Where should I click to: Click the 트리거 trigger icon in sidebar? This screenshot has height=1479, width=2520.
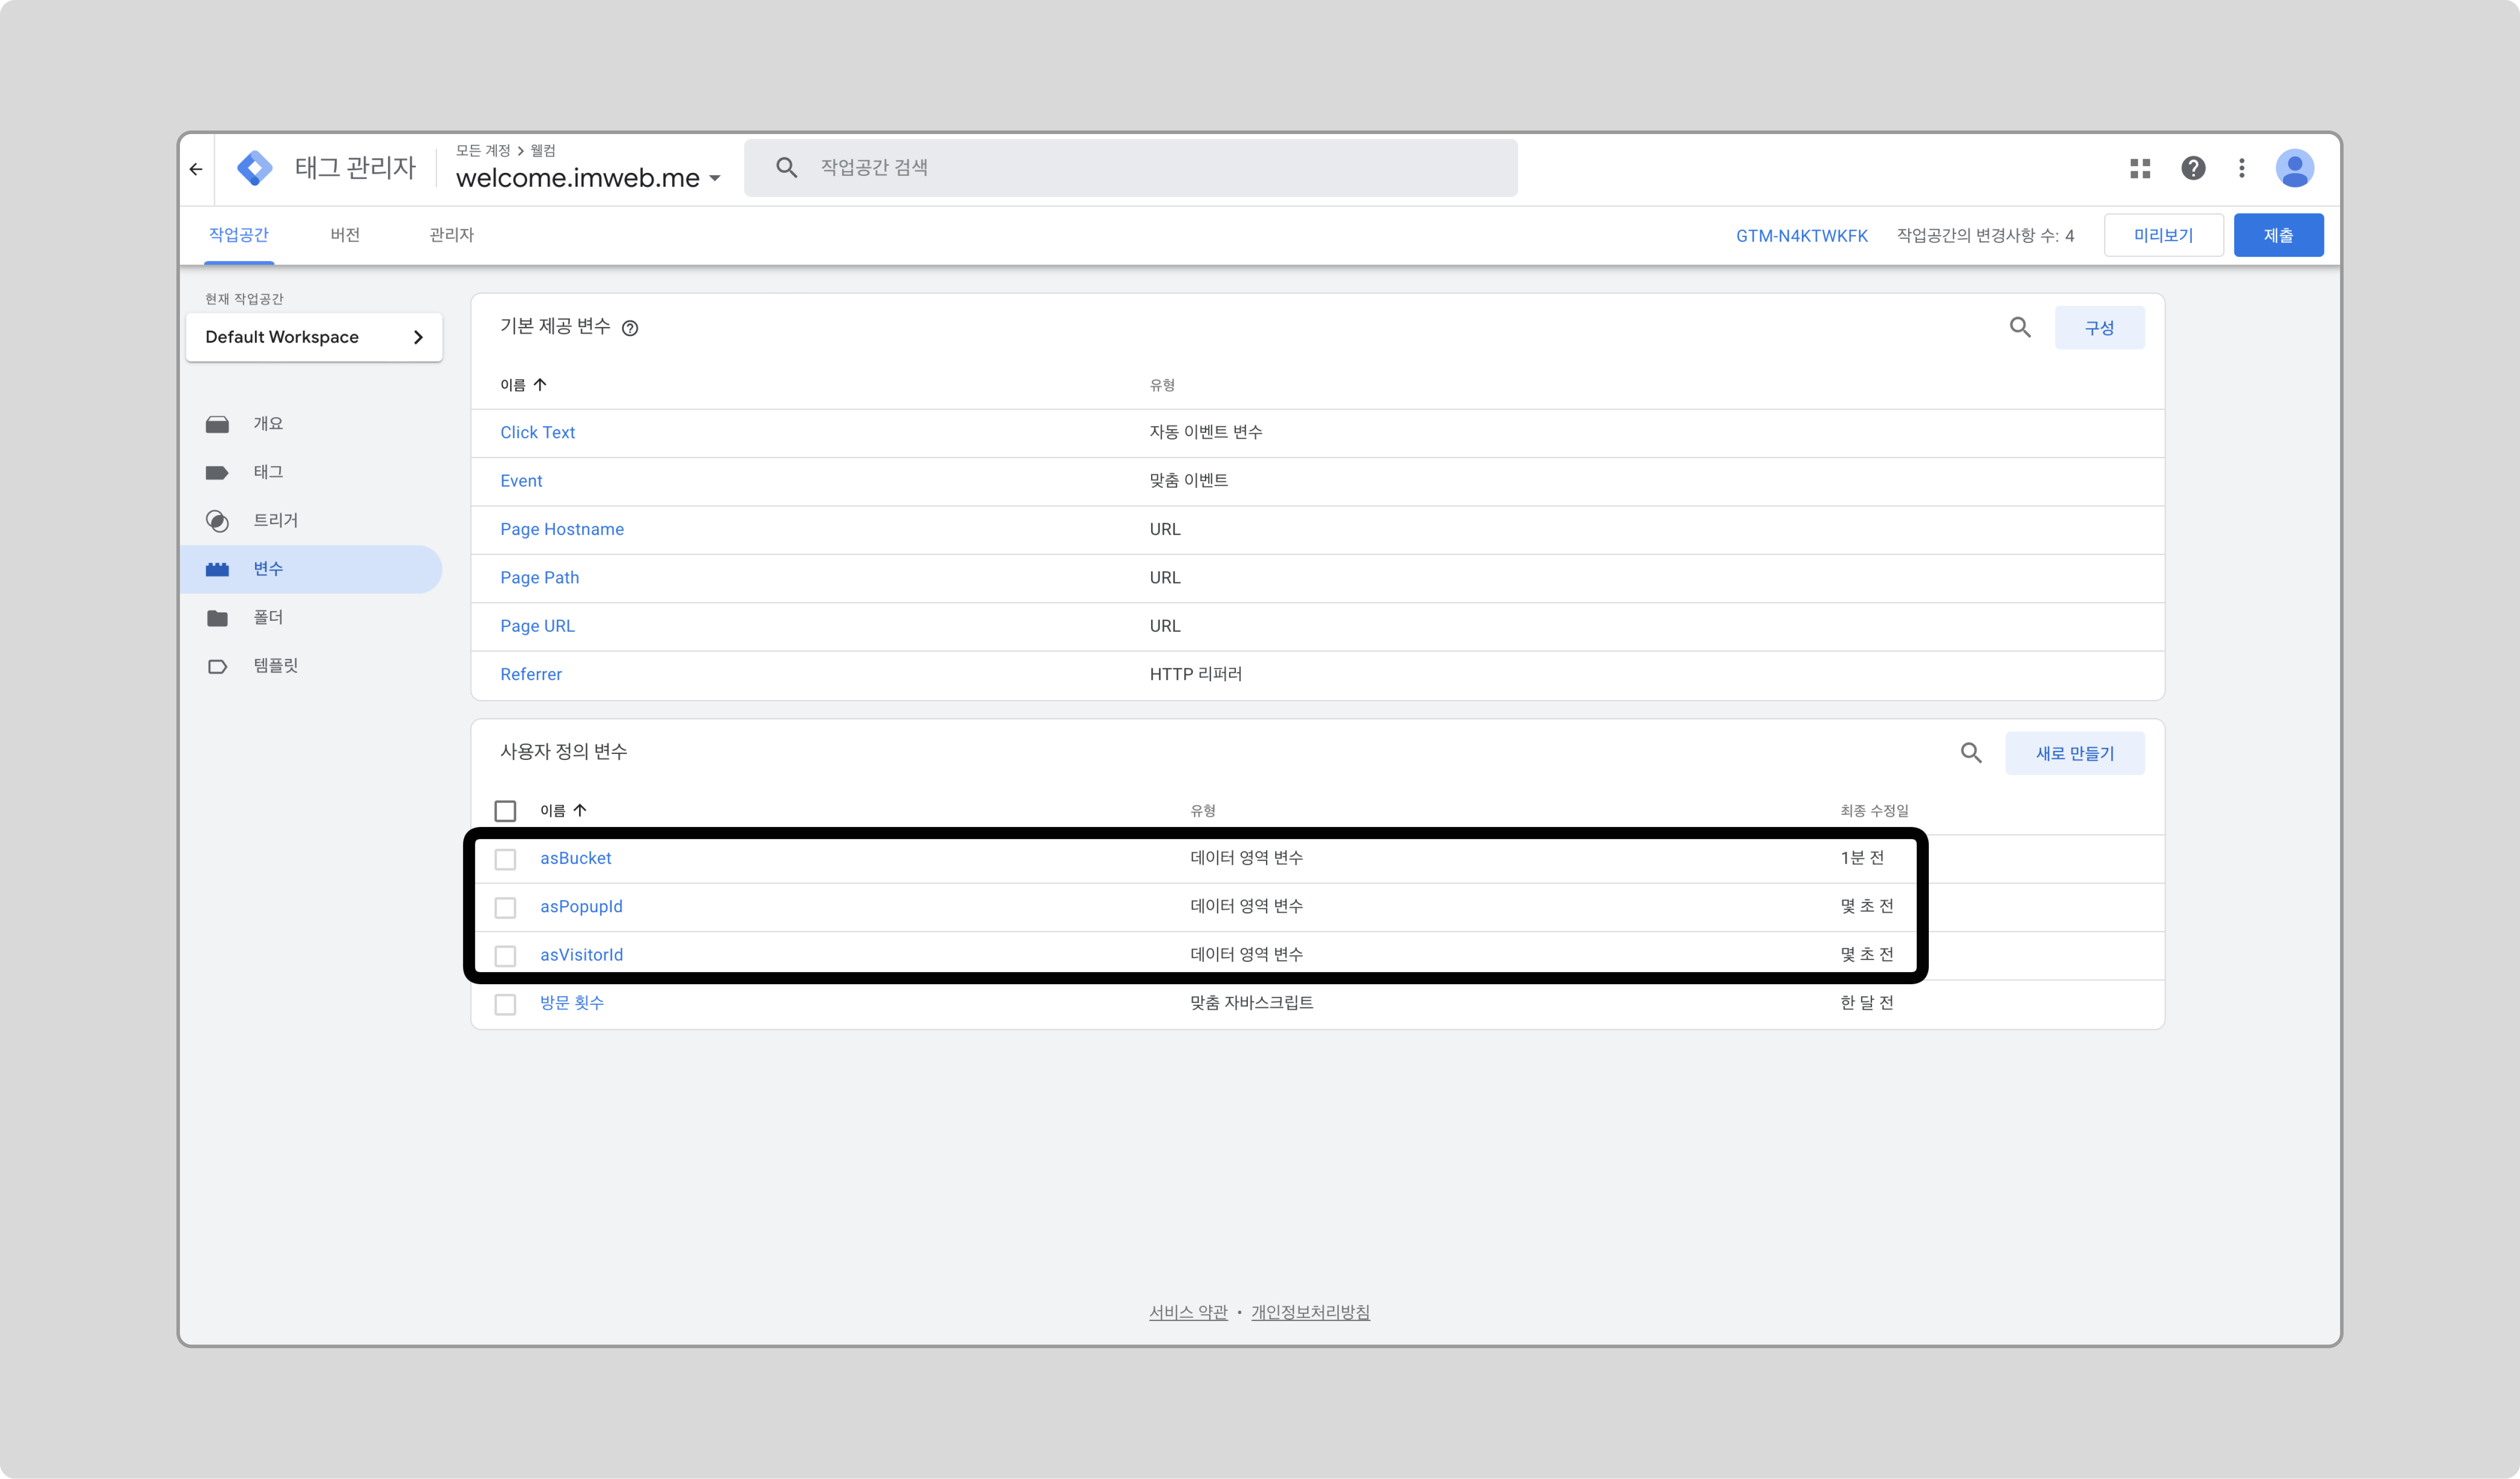(x=217, y=521)
